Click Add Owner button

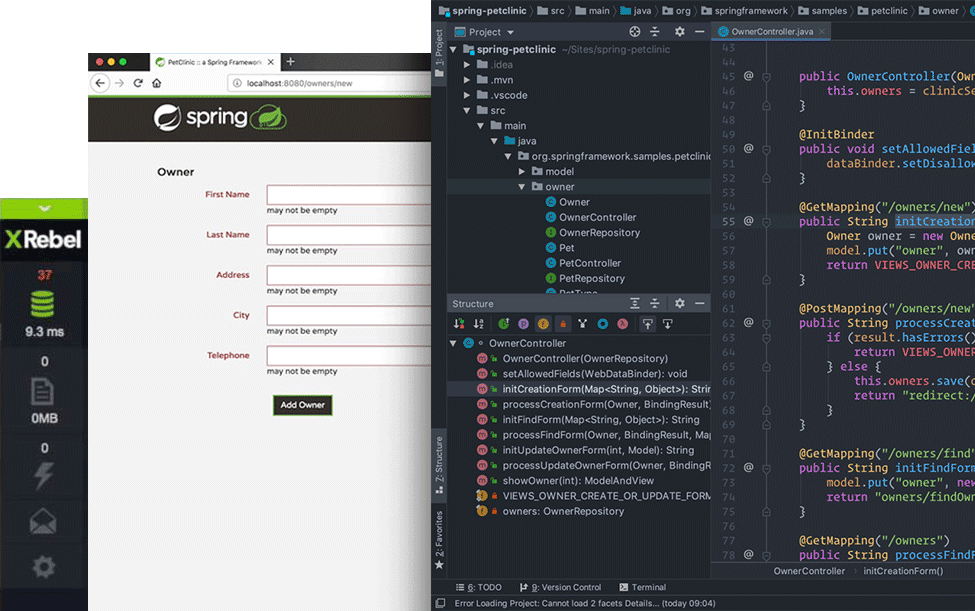coord(303,405)
